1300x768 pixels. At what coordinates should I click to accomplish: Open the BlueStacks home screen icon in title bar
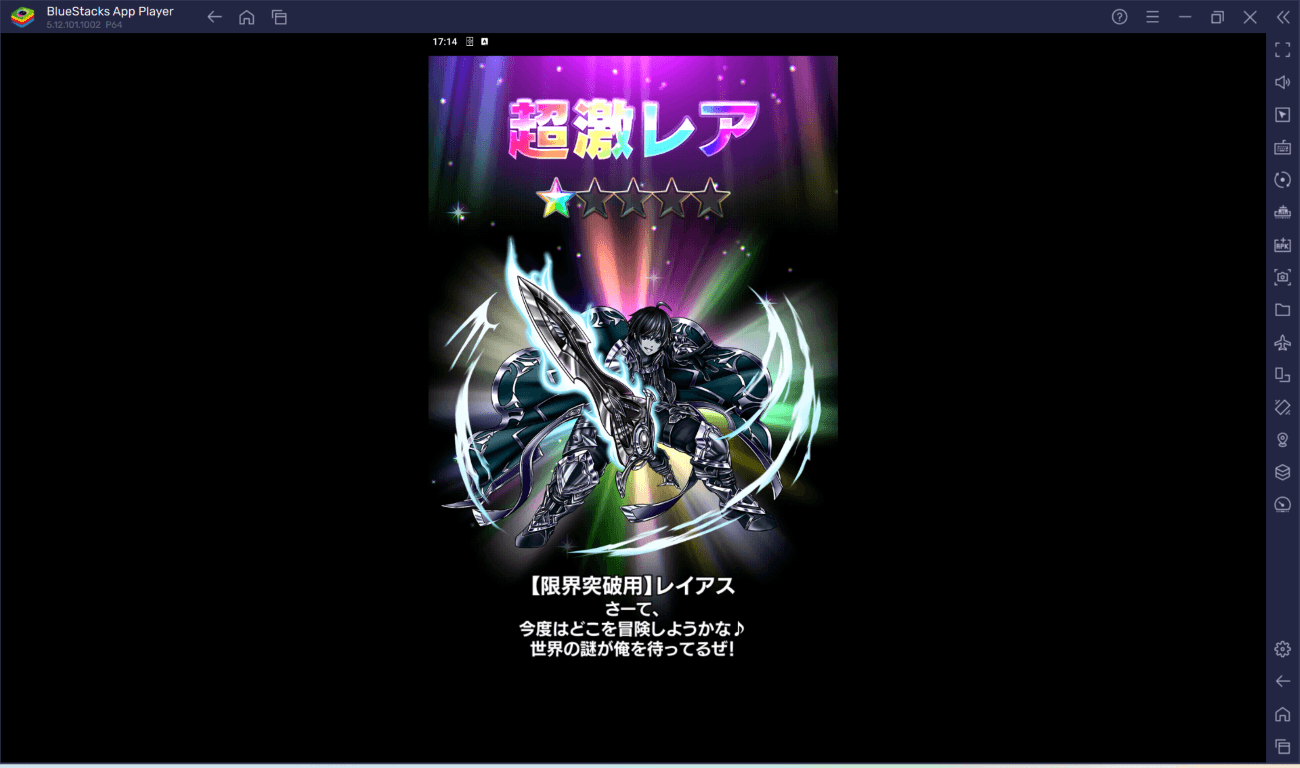pyautogui.click(x=247, y=17)
